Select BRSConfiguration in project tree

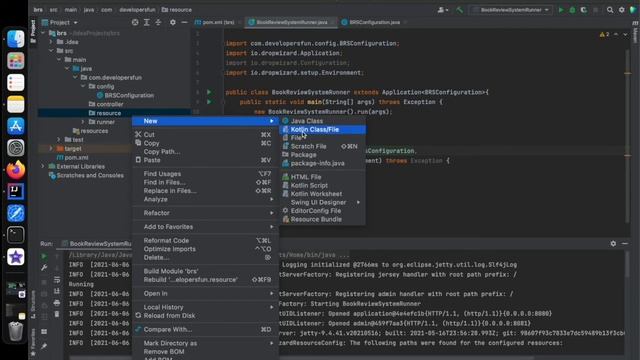(125, 96)
